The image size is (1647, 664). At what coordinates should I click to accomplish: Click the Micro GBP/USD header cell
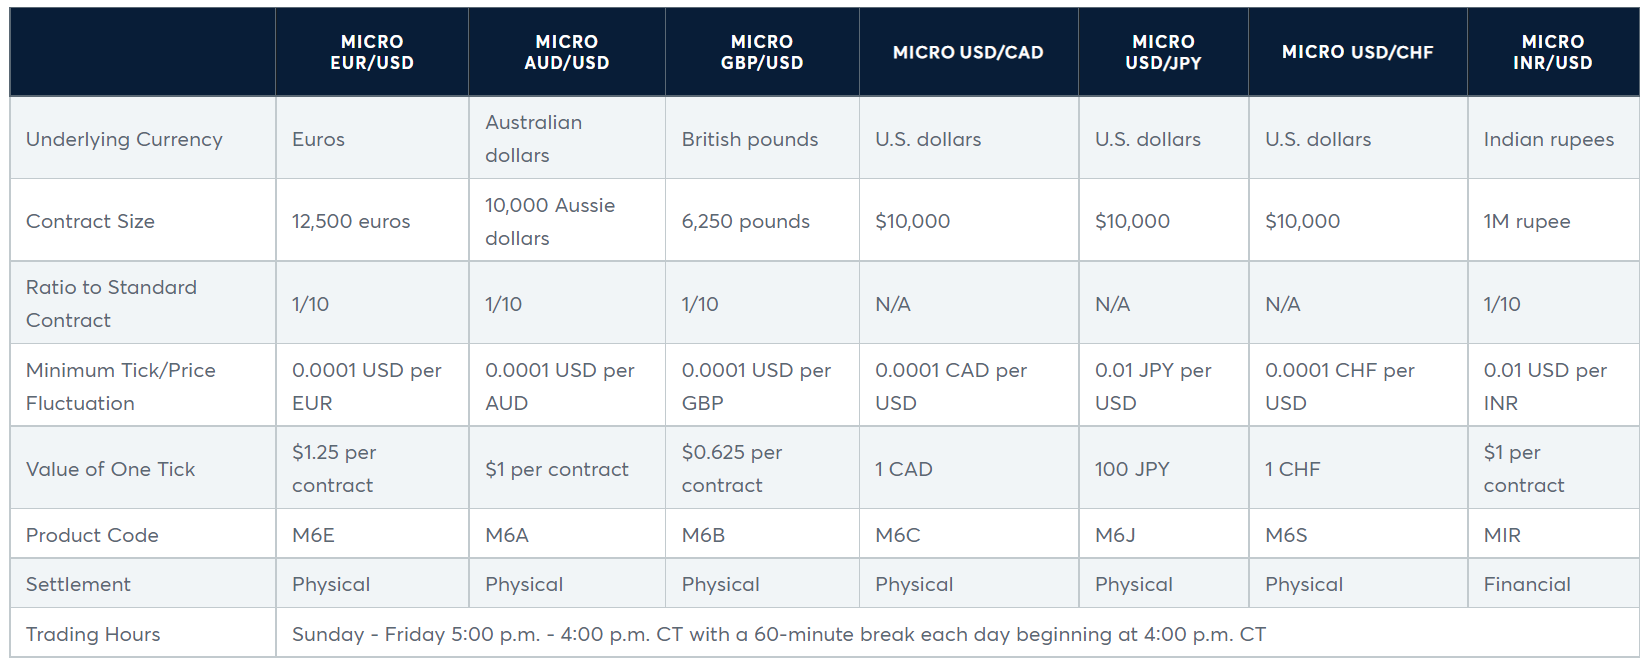761,52
